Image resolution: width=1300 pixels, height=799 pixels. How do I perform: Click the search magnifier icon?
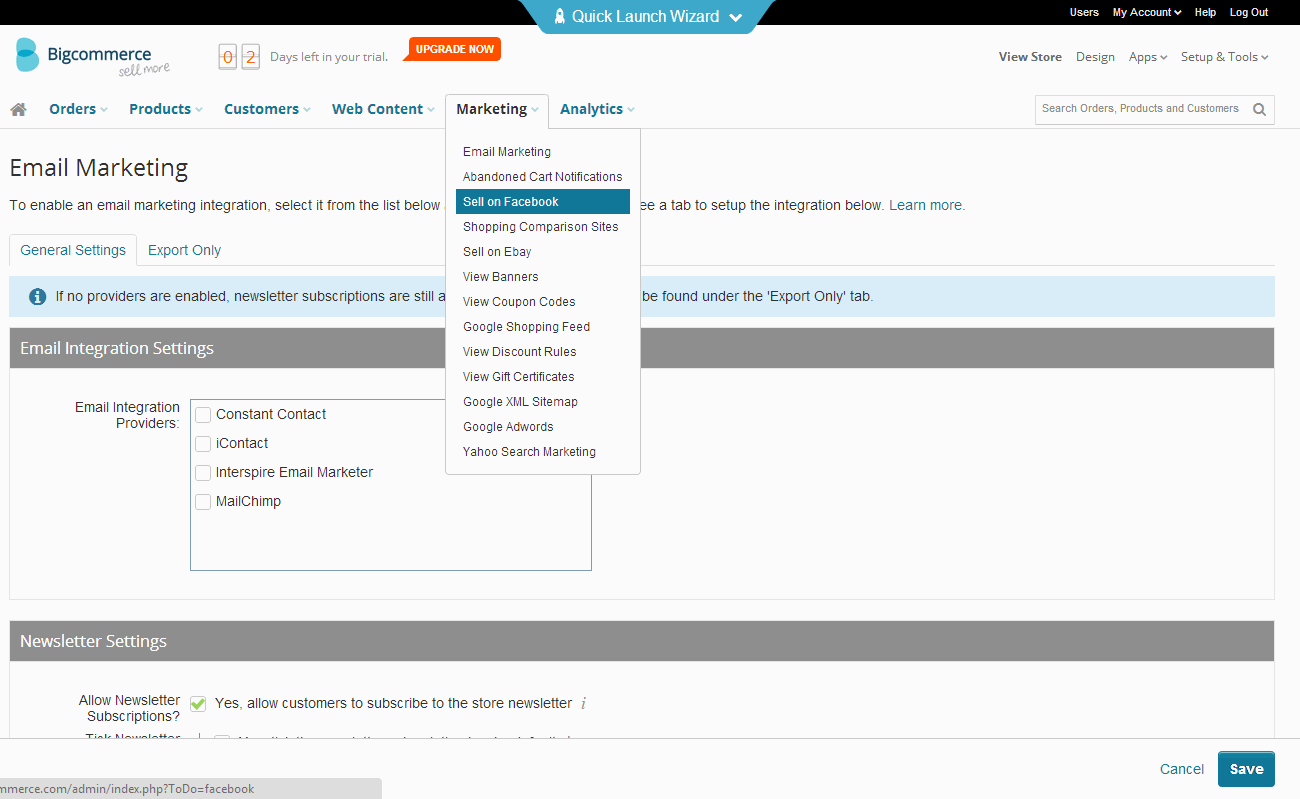(x=1259, y=109)
